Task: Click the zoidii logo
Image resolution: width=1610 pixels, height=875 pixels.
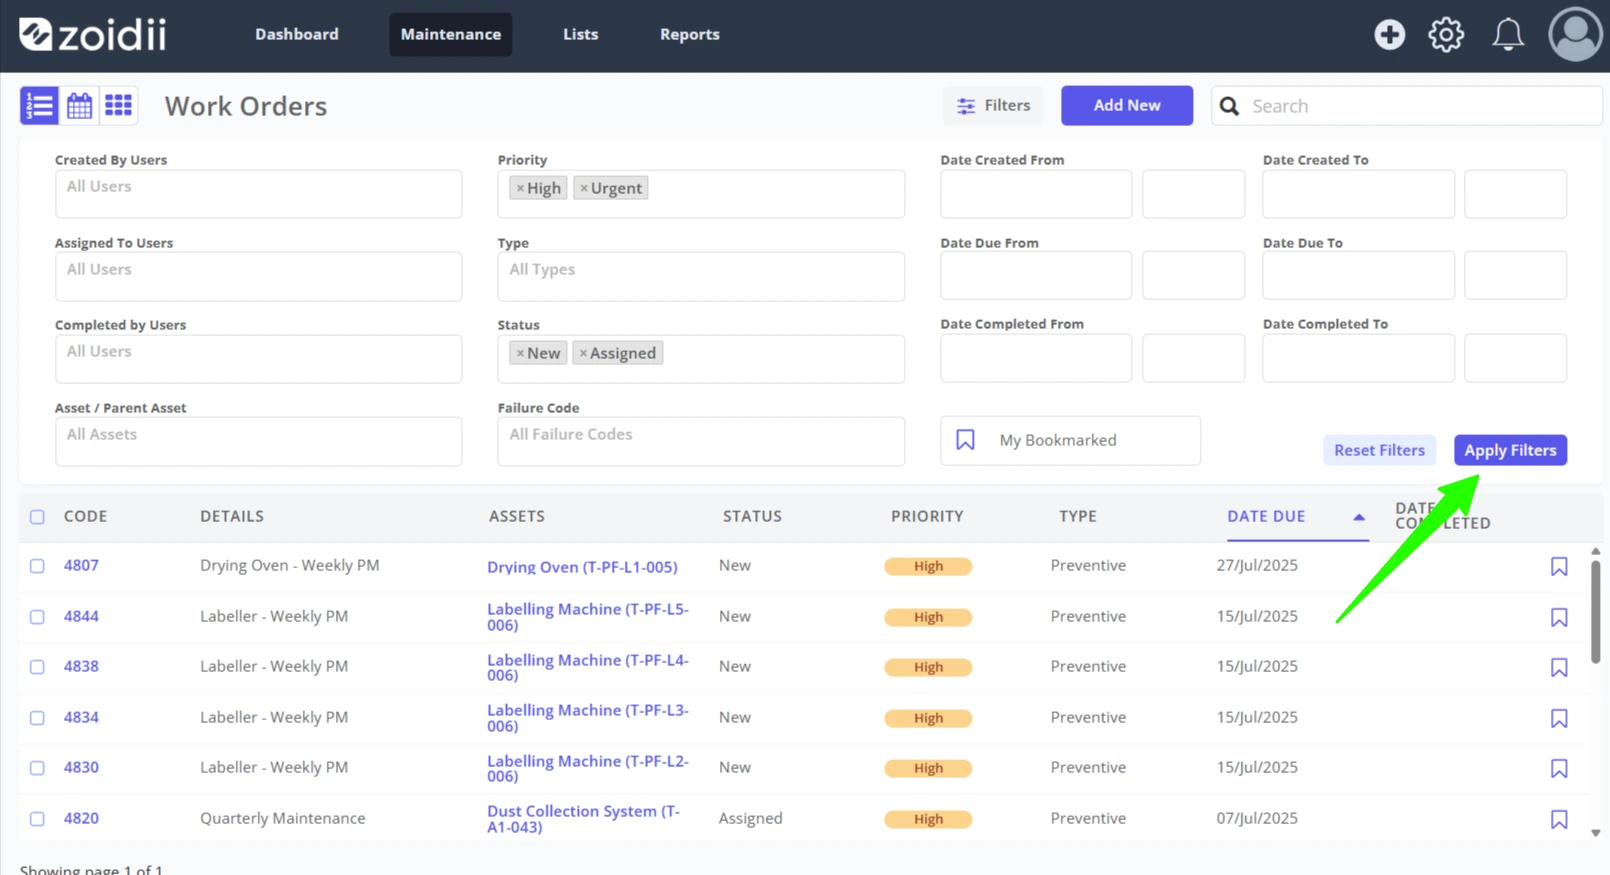Action: (93, 34)
